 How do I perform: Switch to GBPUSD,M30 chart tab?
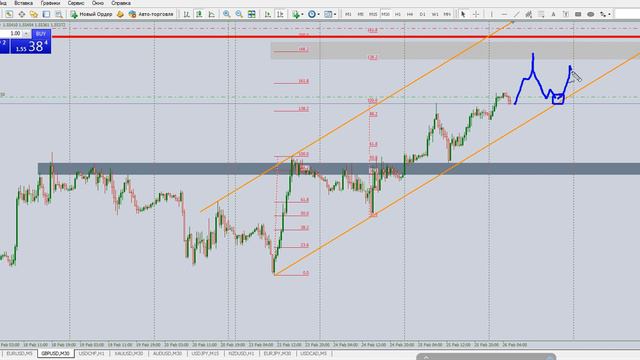[x=55, y=353]
